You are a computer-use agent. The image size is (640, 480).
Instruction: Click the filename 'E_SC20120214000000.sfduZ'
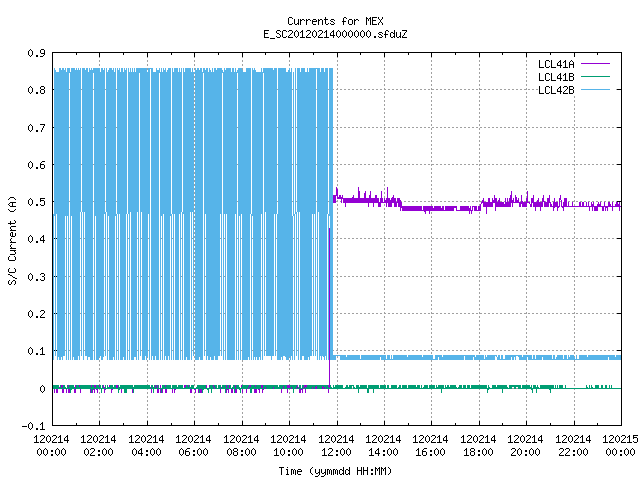click(x=335, y=34)
